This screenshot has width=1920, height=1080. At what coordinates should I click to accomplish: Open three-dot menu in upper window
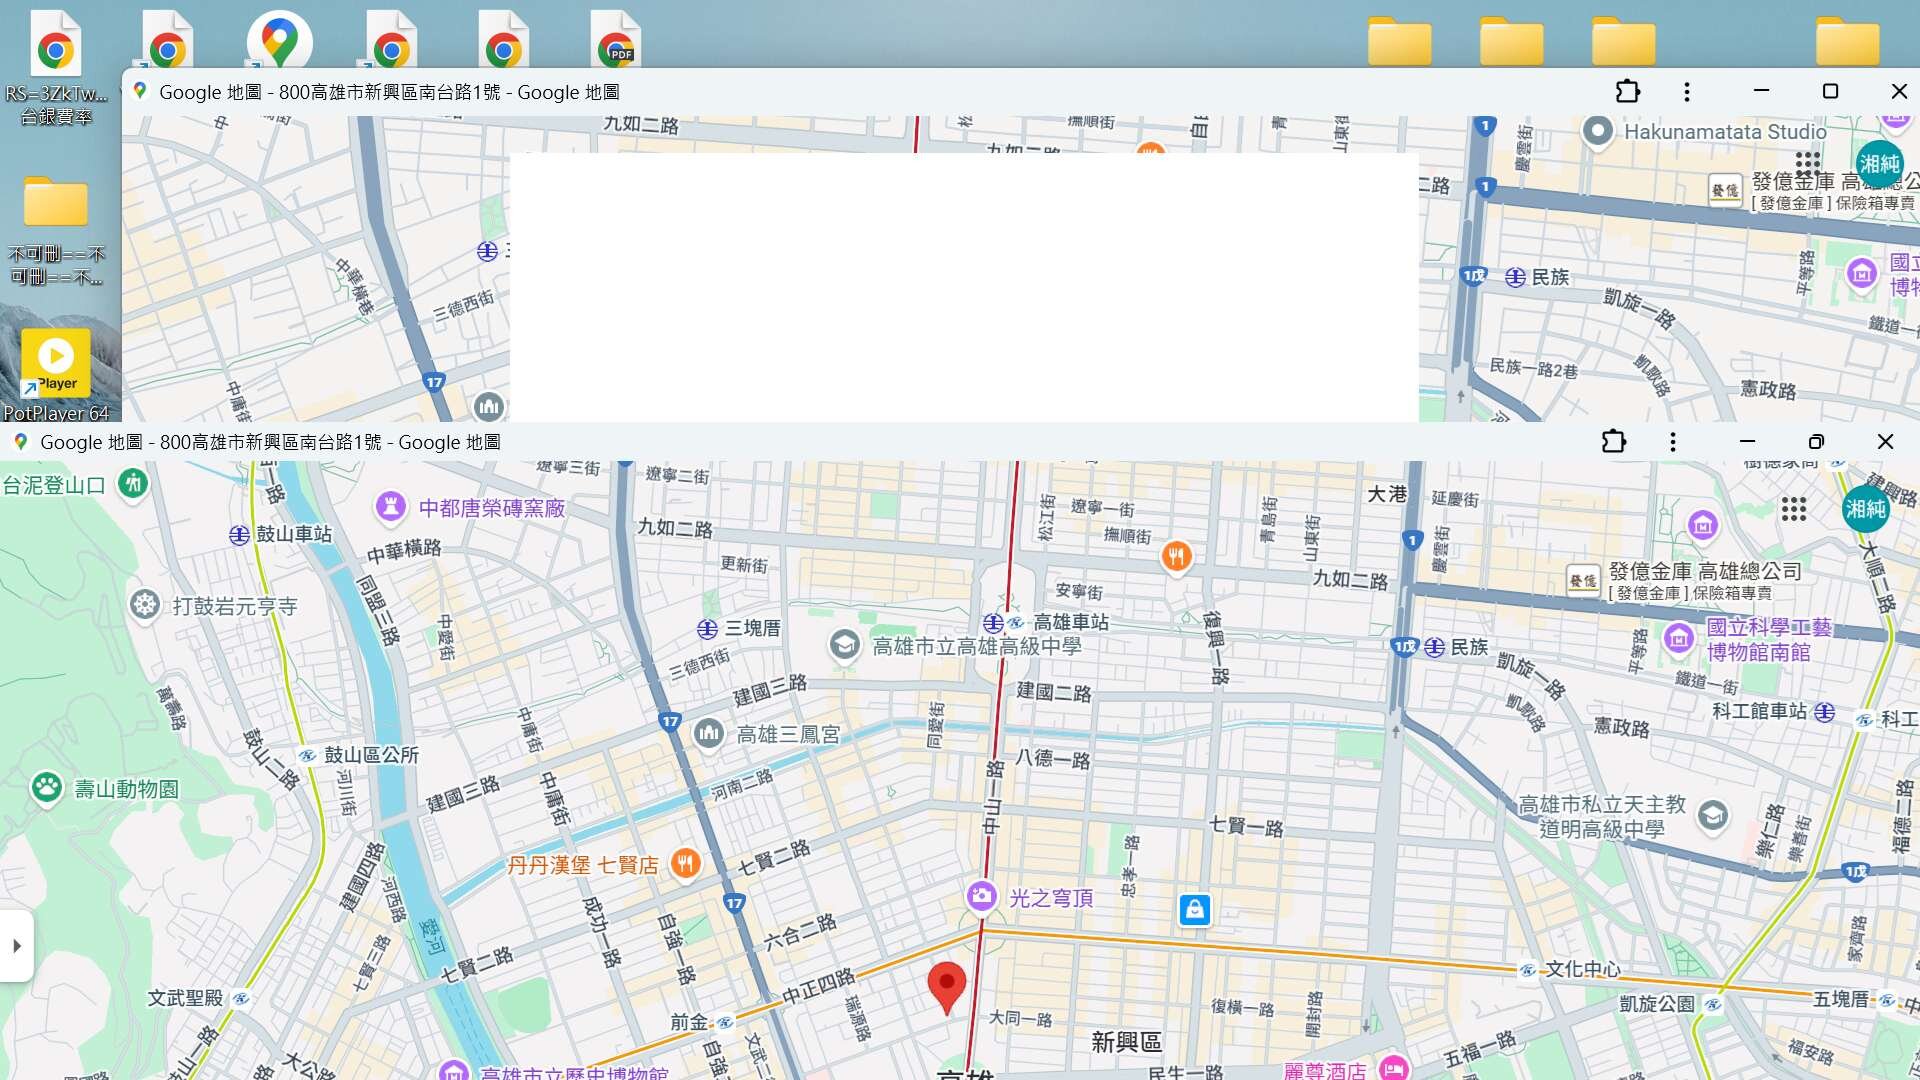coord(1687,92)
